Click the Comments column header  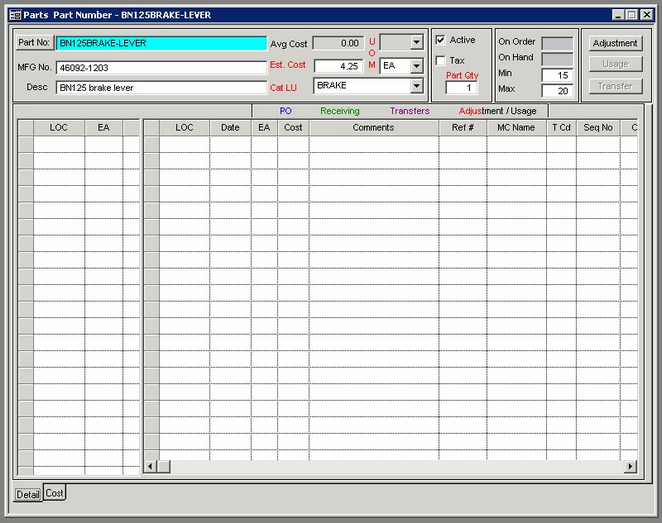(373, 128)
